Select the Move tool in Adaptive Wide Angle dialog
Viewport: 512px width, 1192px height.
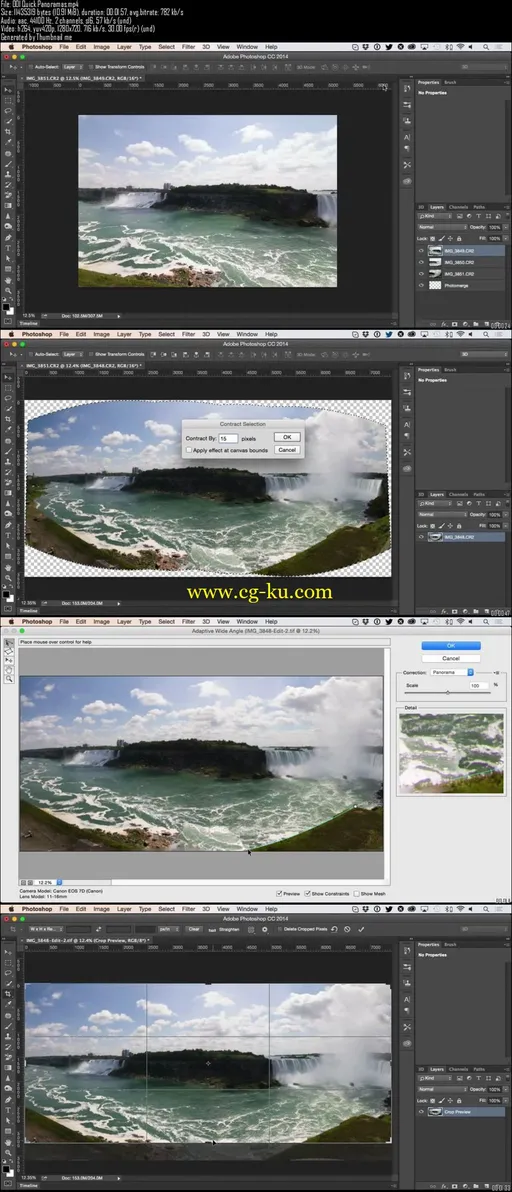[x=9, y=661]
